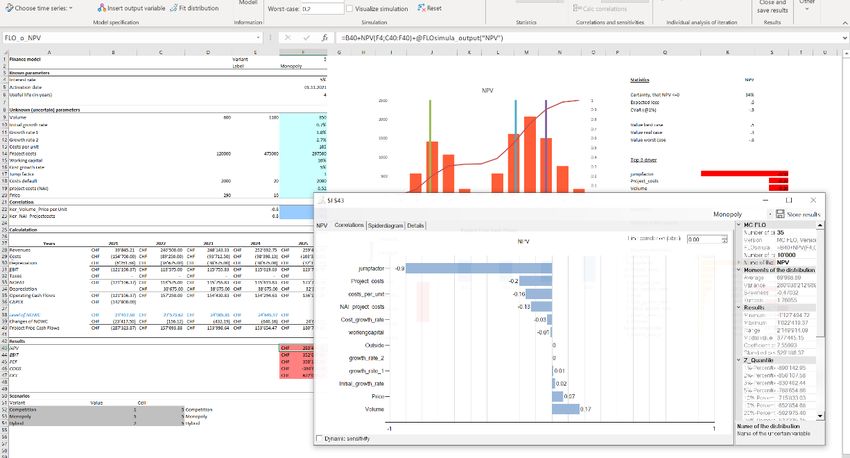Click the Volume correlation bar
This screenshot has height=458, width=850.
[x=566, y=409]
